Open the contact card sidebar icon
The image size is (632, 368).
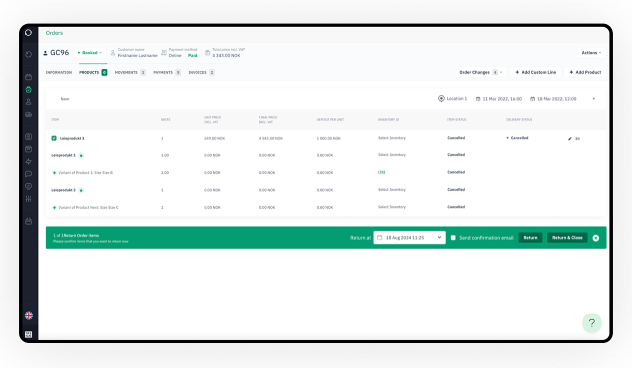29,137
